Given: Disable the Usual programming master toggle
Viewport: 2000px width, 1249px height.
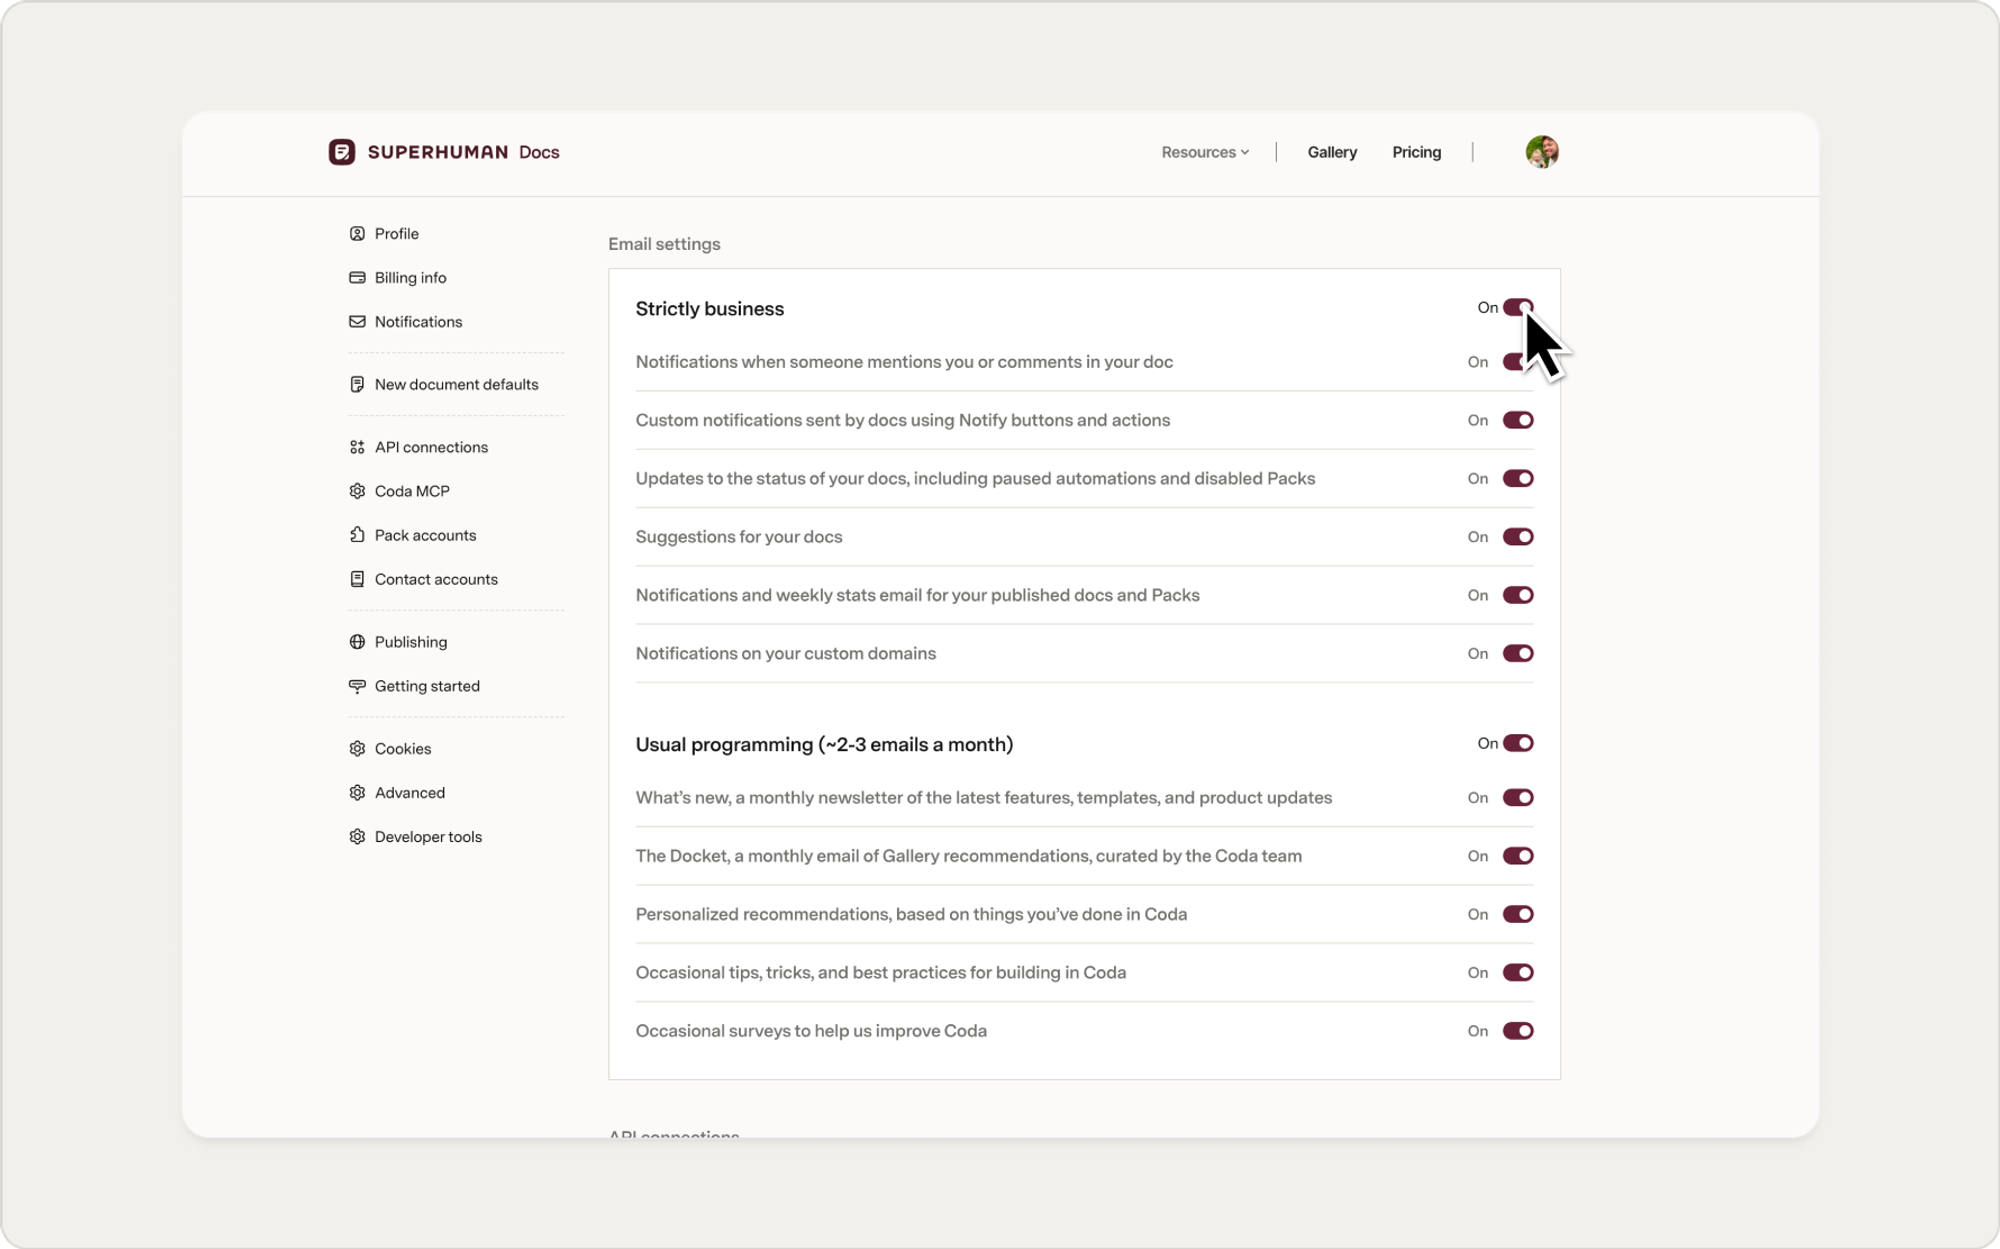Looking at the screenshot, I should (x=1517, y=743).
